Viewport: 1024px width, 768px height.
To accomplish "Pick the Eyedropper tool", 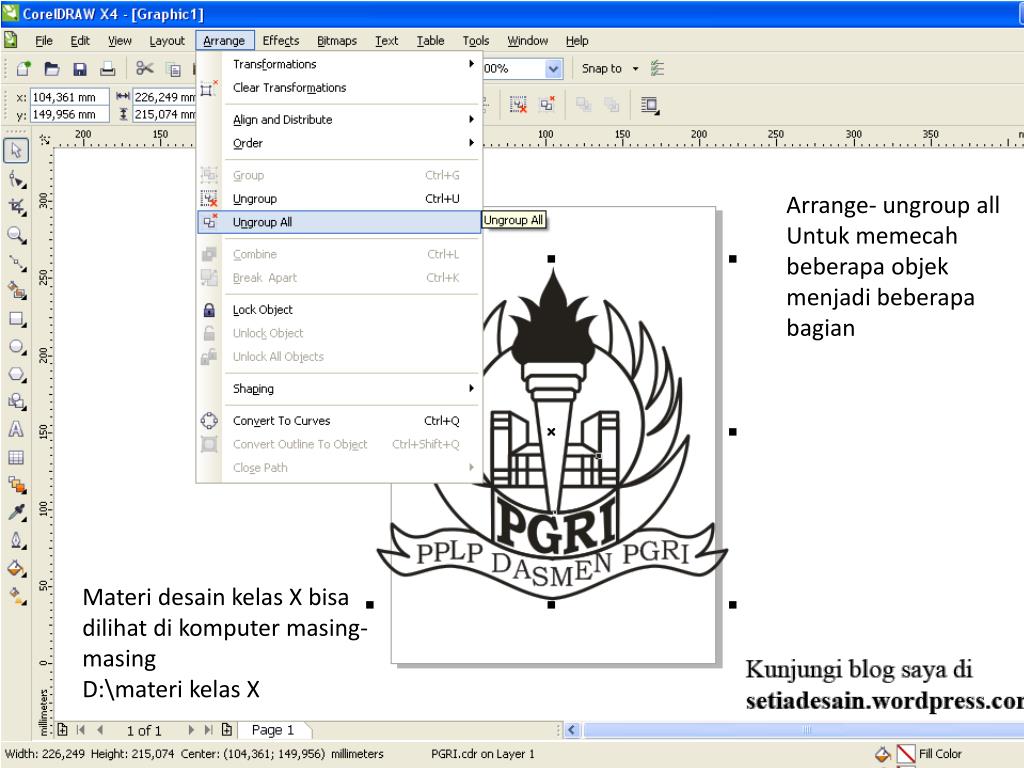I will [x=16, y=513].
